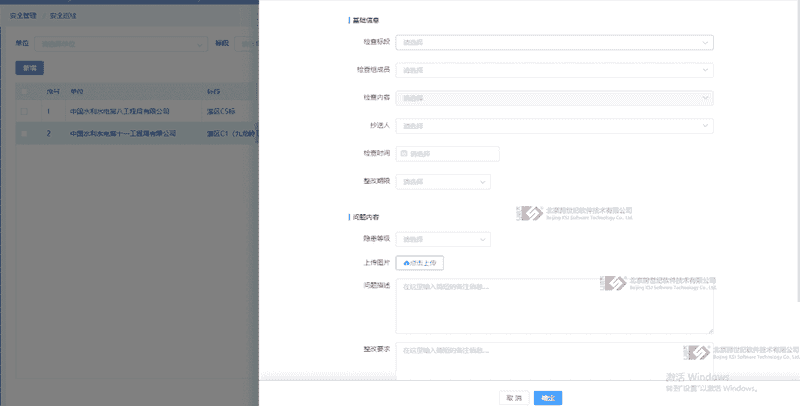Click 中国水利水电第八工程局有限公司 cell
The width and height of the screenshot is (800, 406).
(120, 111)
